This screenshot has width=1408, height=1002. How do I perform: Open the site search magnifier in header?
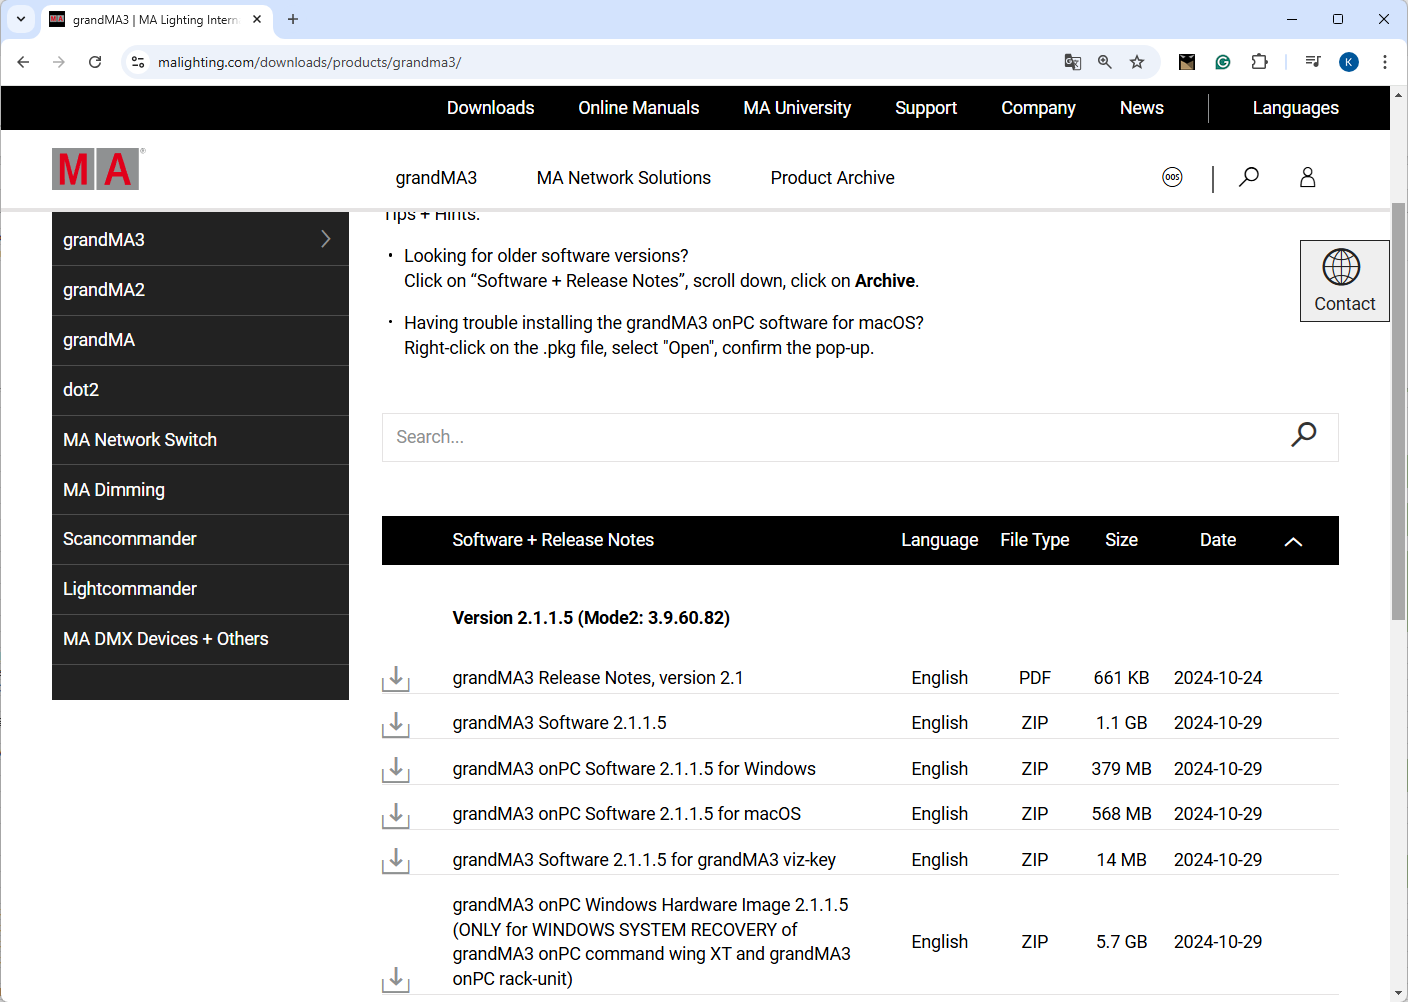(x=1248, y=178)
